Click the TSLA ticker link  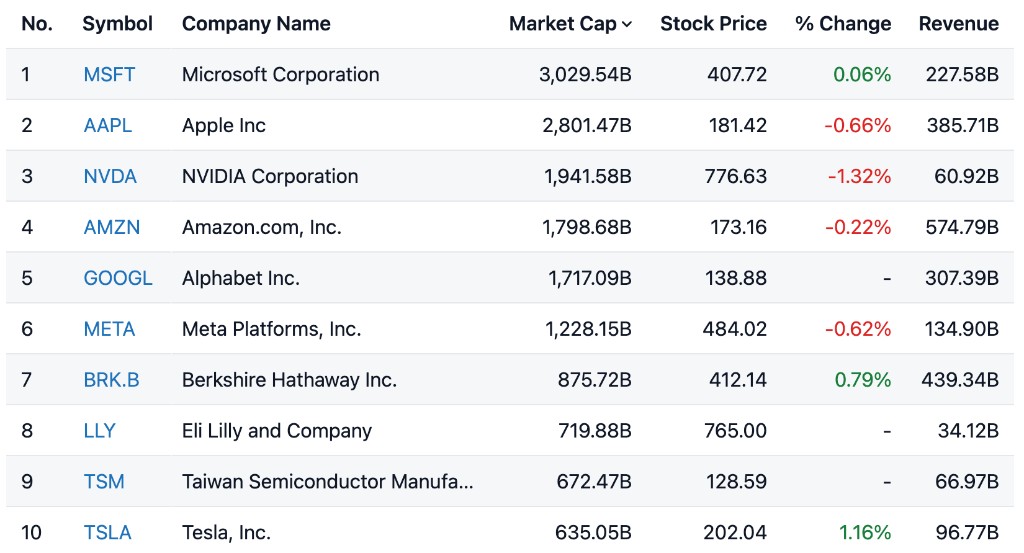[107, 533]
